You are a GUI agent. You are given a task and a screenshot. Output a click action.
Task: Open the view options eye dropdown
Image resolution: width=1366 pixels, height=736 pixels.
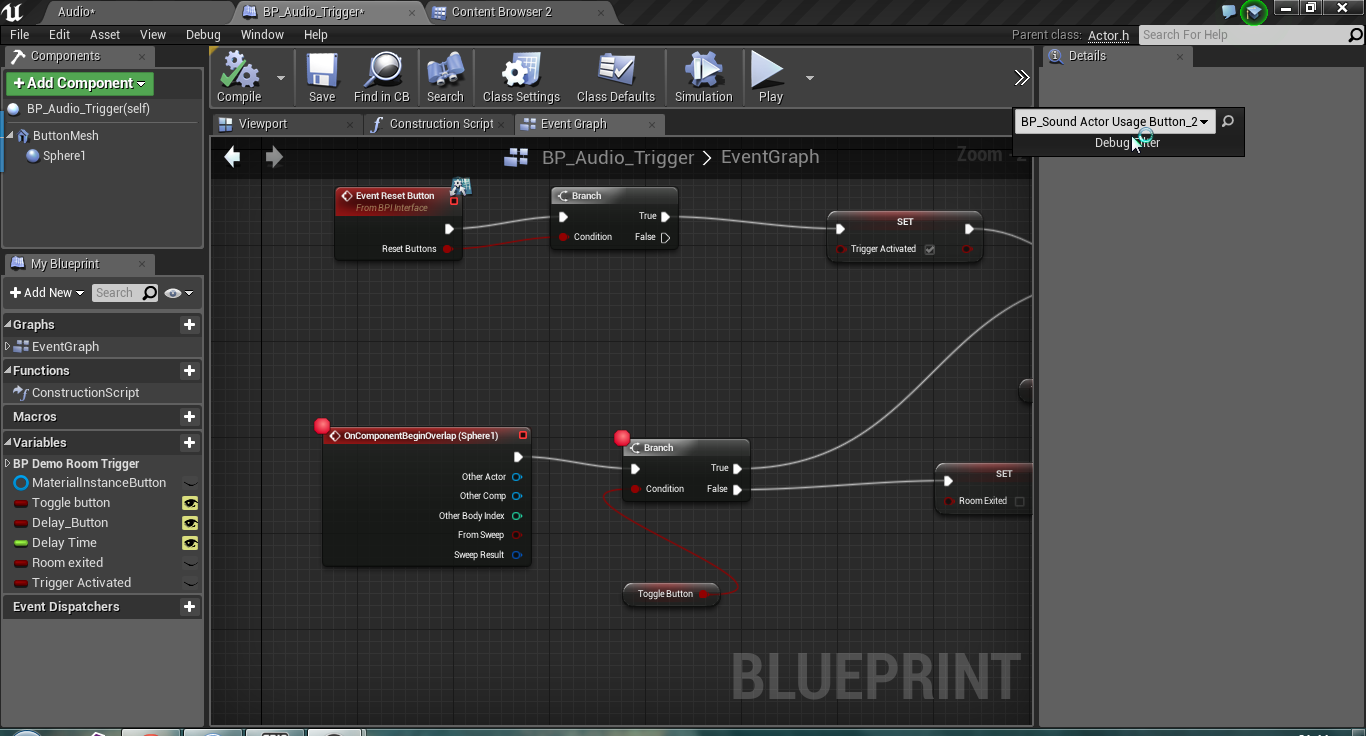(x=178, y=293)
